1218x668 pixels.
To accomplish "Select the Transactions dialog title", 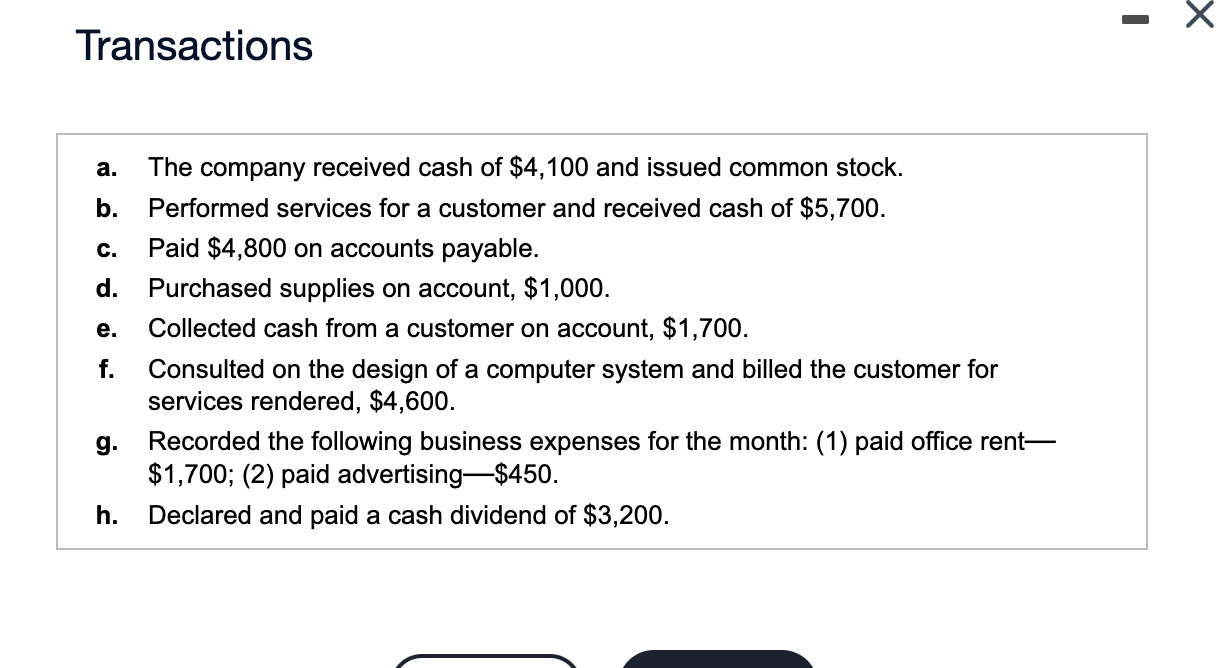I will (194, 45).
